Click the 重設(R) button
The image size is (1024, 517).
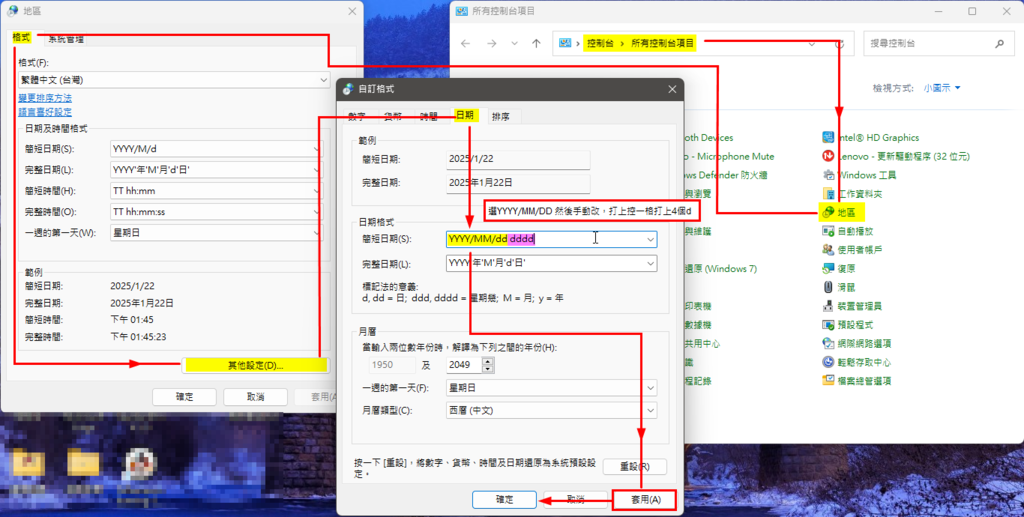tap(635, 467)
